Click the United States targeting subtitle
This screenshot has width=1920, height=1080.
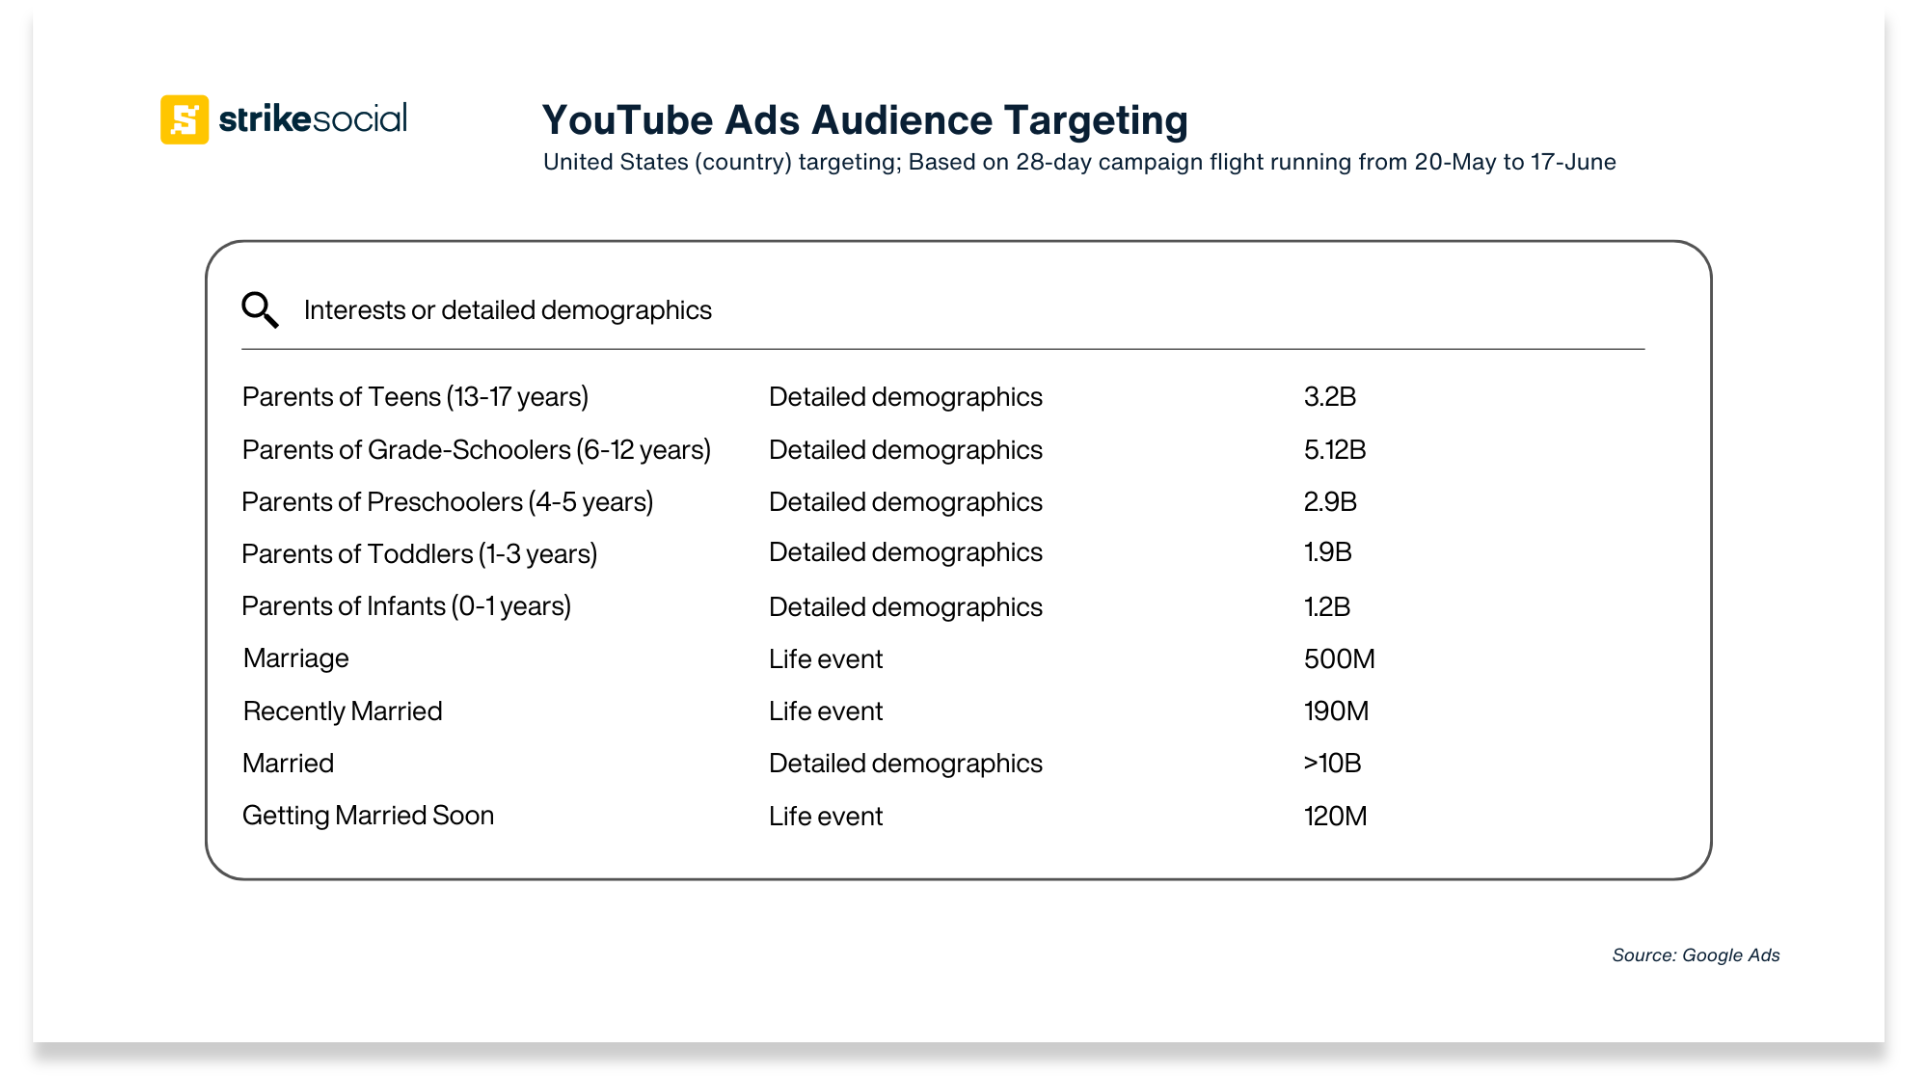(x=1079, y=162)
